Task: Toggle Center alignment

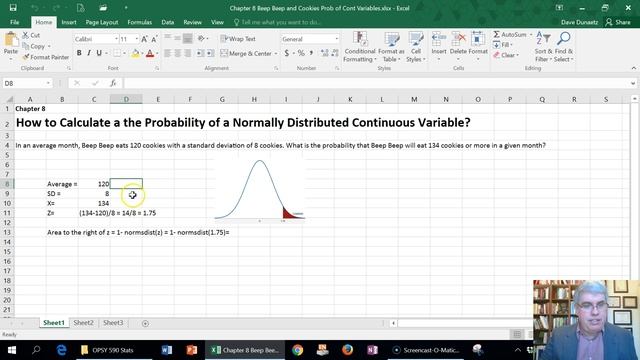Action: 178,53
